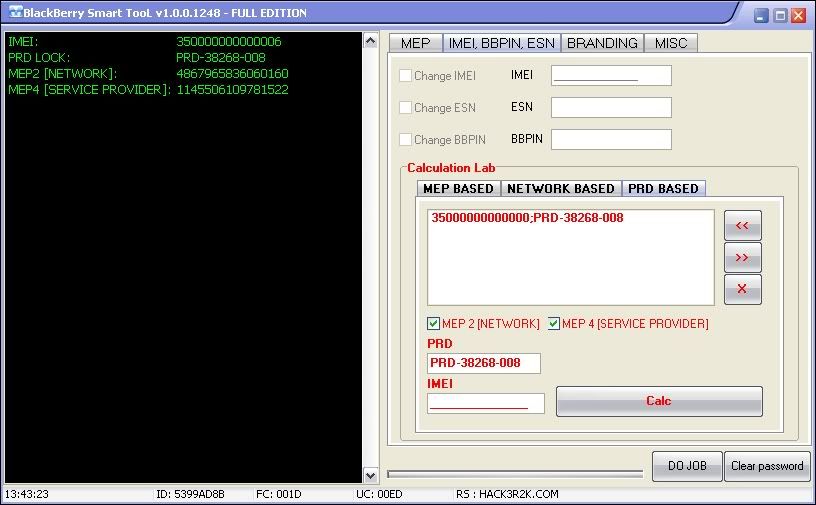Switch to the BRANDING tab
Viewport: 816px width, 505px height.
click(x=602, y=43)
